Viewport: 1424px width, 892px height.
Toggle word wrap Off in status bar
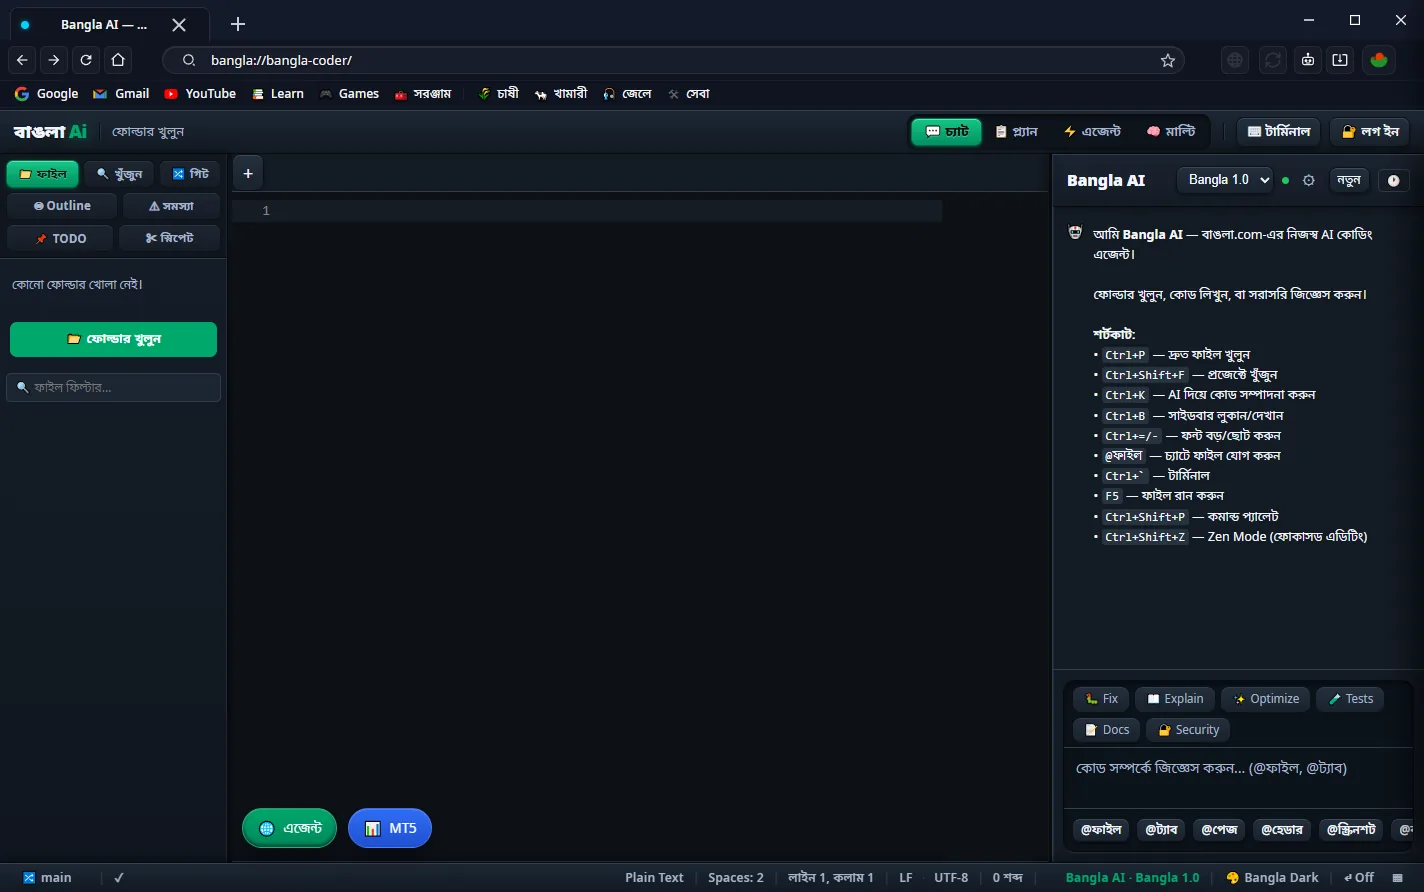(1359, 877)
